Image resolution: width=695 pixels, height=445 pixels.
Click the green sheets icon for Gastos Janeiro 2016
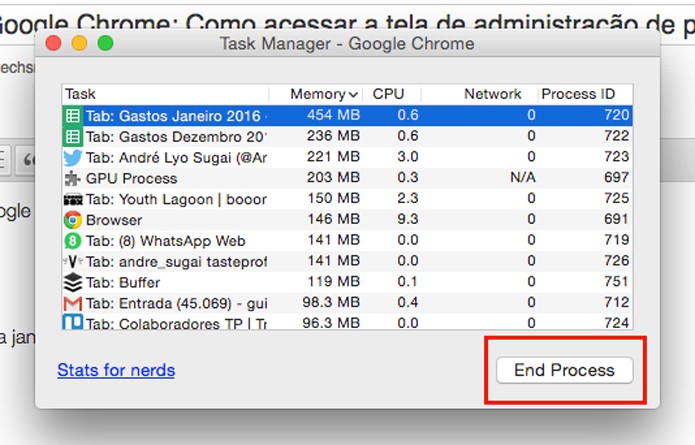click(x=73, y=116)
